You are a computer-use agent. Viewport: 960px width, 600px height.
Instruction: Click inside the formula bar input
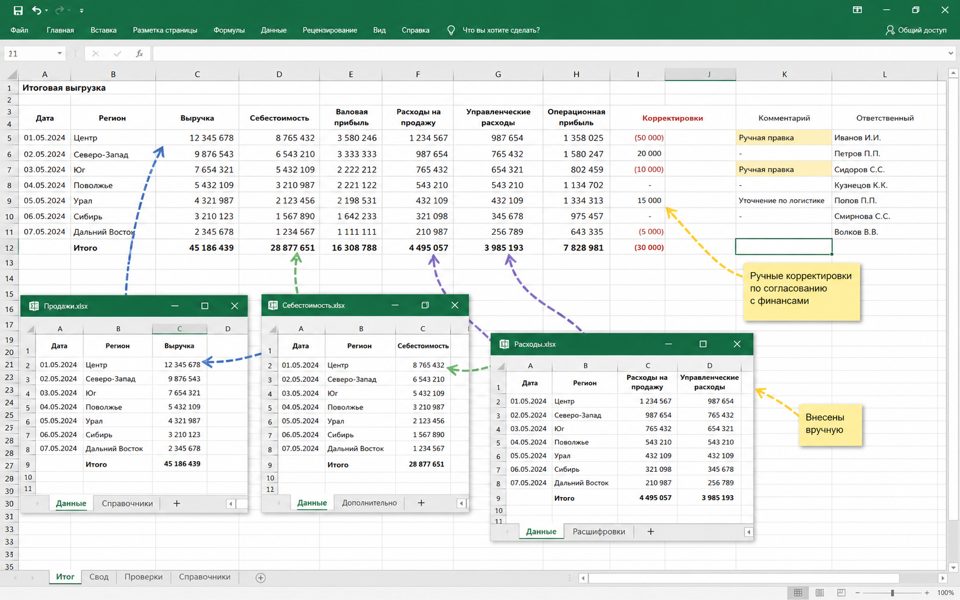(548, 54)
